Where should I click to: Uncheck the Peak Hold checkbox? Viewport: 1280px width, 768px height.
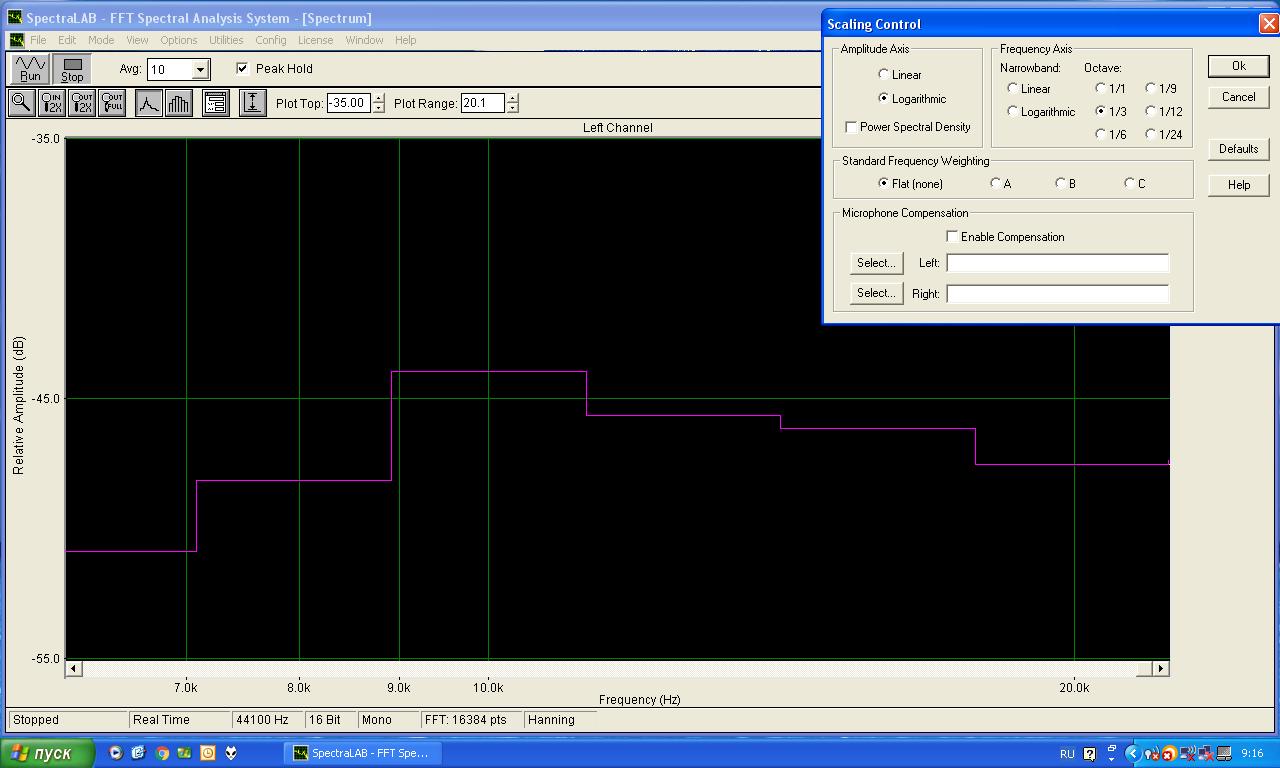pyautogui.click(x=242, y=69)
